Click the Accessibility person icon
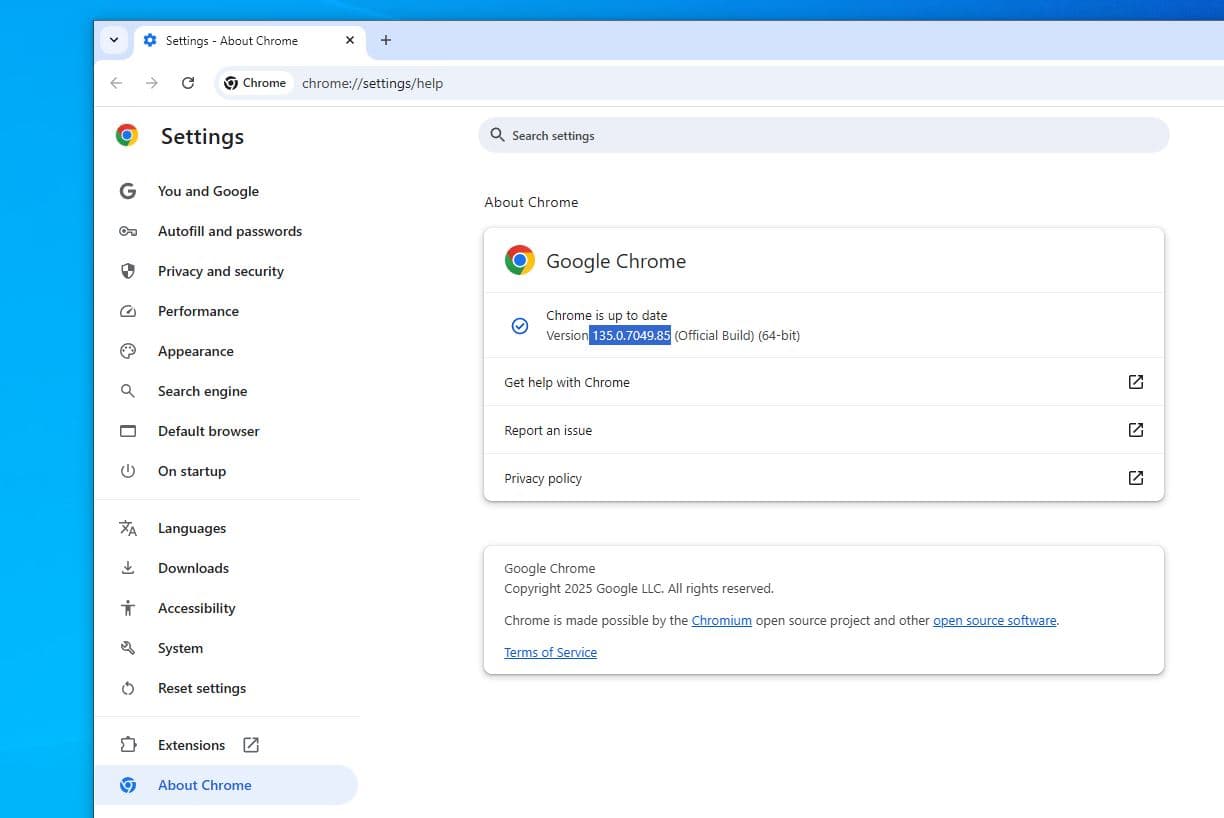The image size is (1224, 818). click(128, 608)
